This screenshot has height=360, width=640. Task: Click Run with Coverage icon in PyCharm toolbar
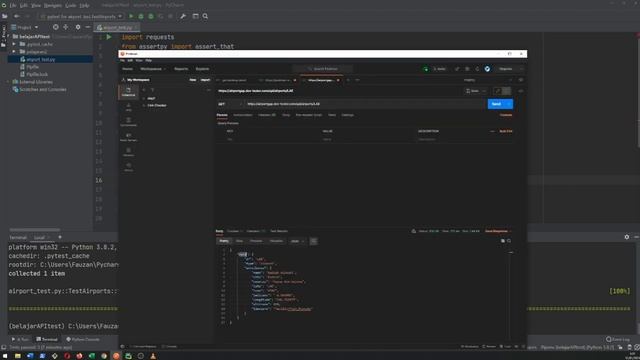(x=151, y=16)
